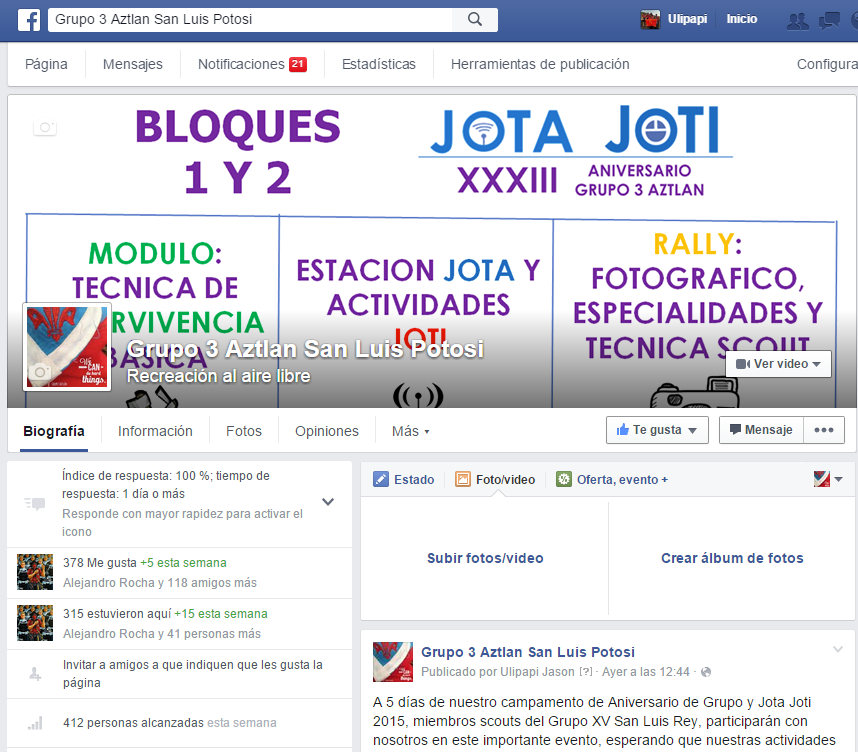Click Crear álbum de fotos
858x752 pixels.
732,558
